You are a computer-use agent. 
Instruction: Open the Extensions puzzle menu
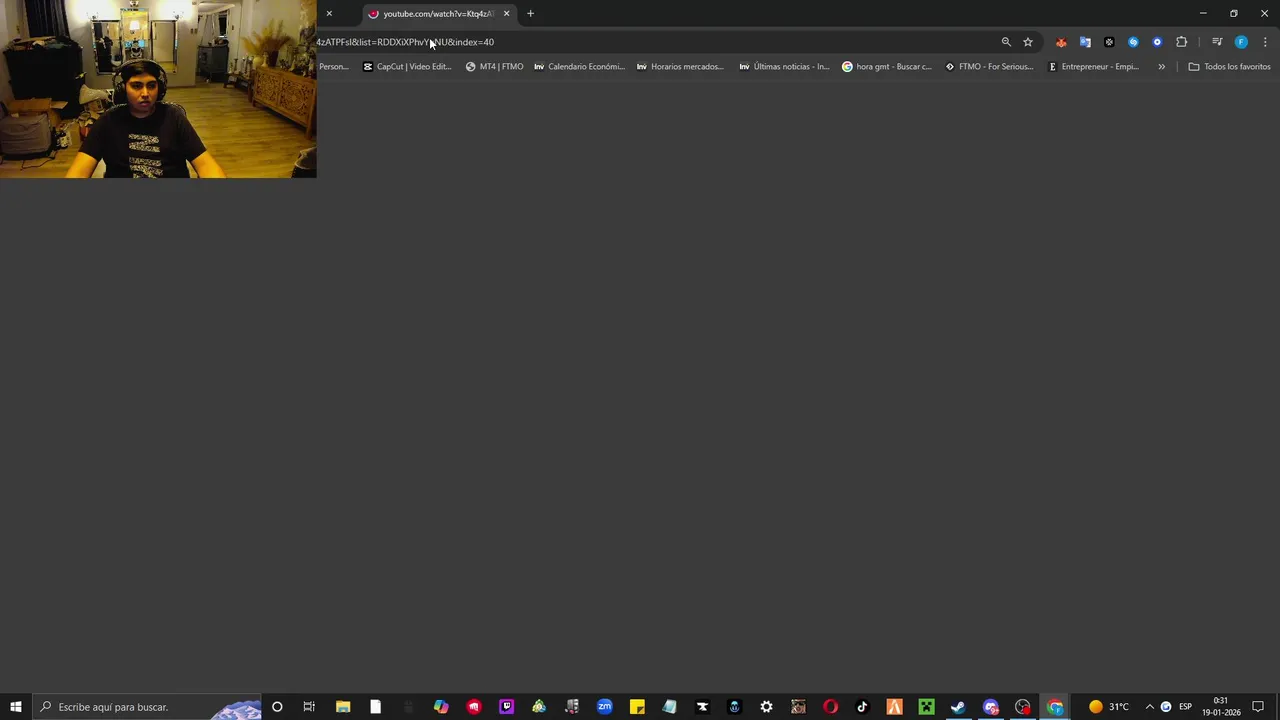pos(1182,42)
